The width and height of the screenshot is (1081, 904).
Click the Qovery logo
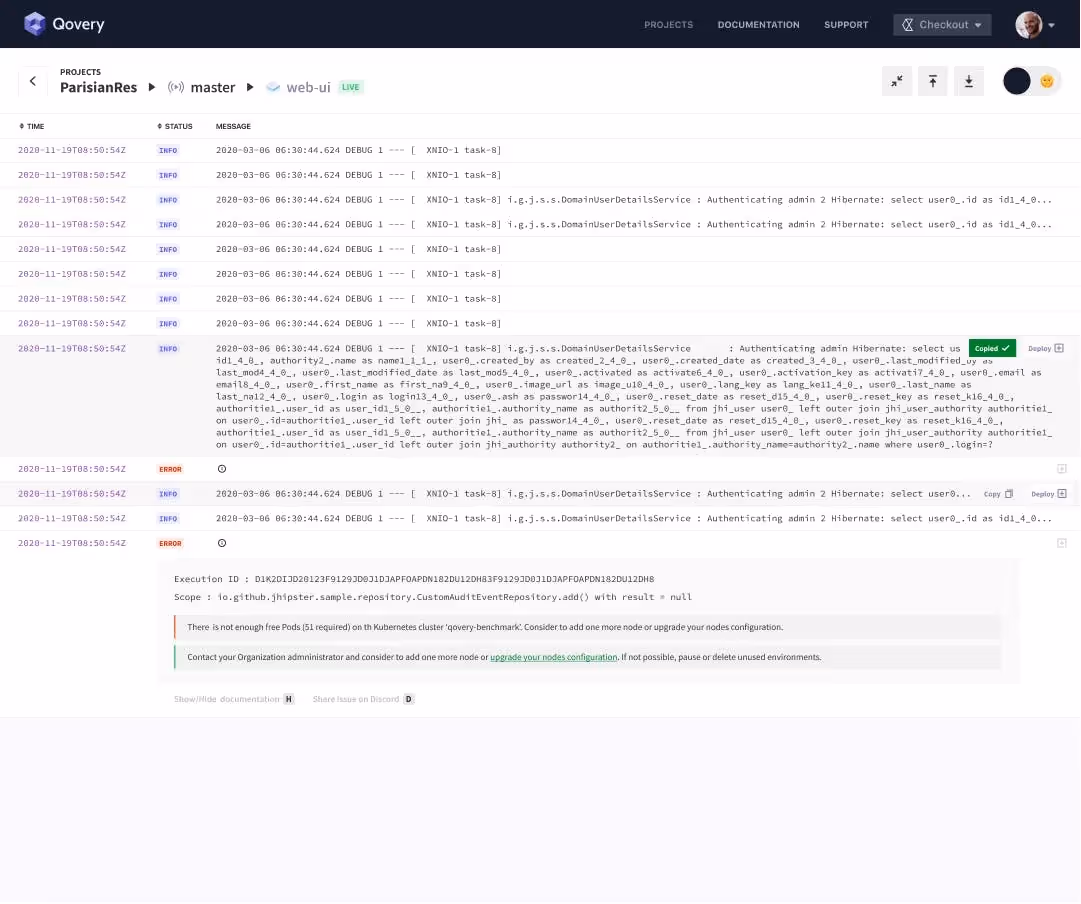pyautogui.click(x=63, y=23)
